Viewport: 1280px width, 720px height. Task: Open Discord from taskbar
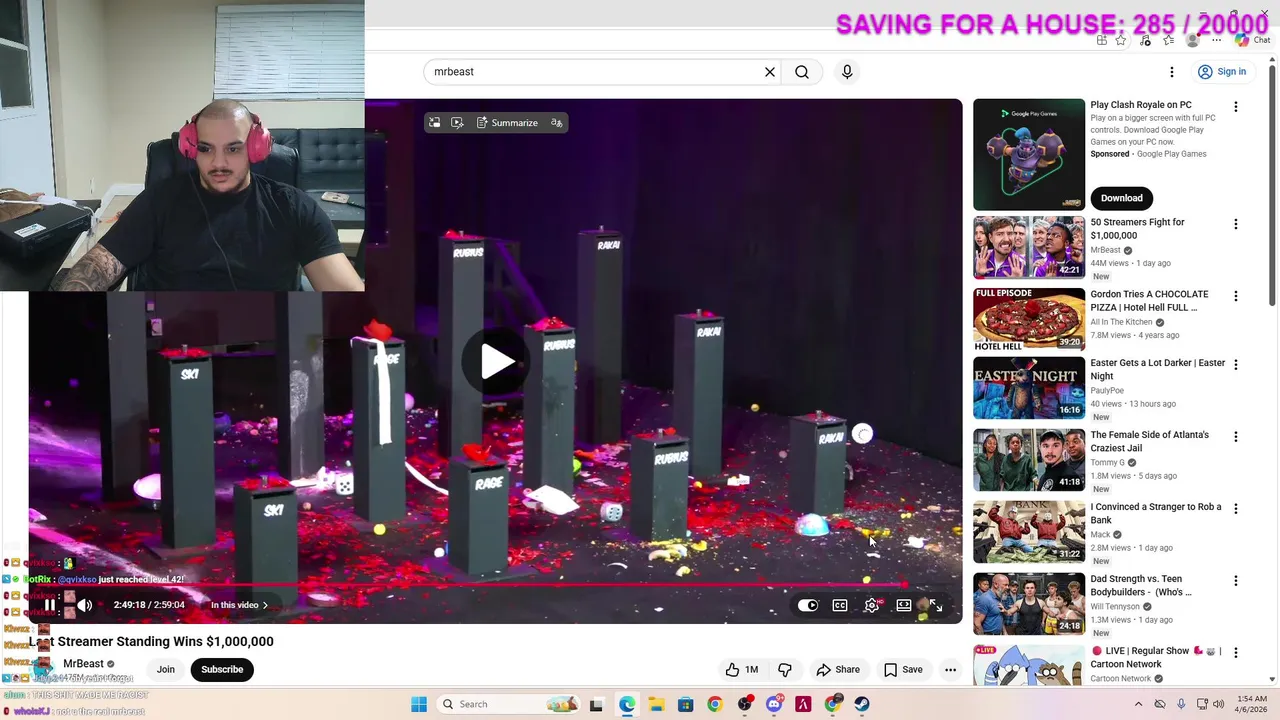[774, 704]
